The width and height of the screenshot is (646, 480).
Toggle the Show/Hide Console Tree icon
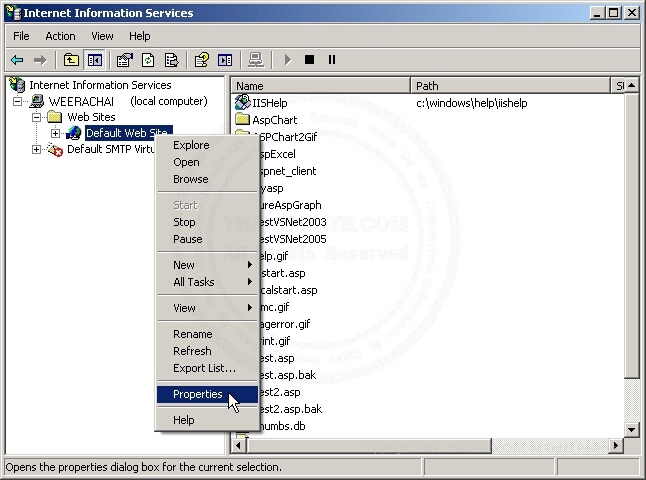[x=94, y=61]
